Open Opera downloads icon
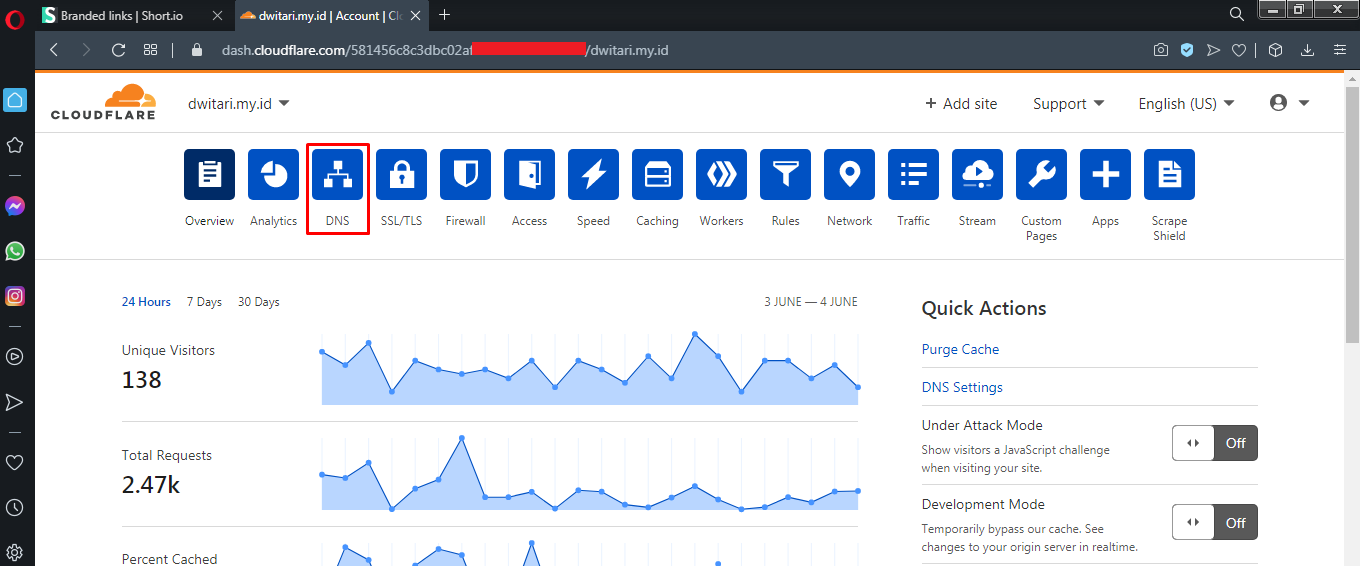The width and height of the screenshot is (1360, 566). click(x=1307, y=50)
